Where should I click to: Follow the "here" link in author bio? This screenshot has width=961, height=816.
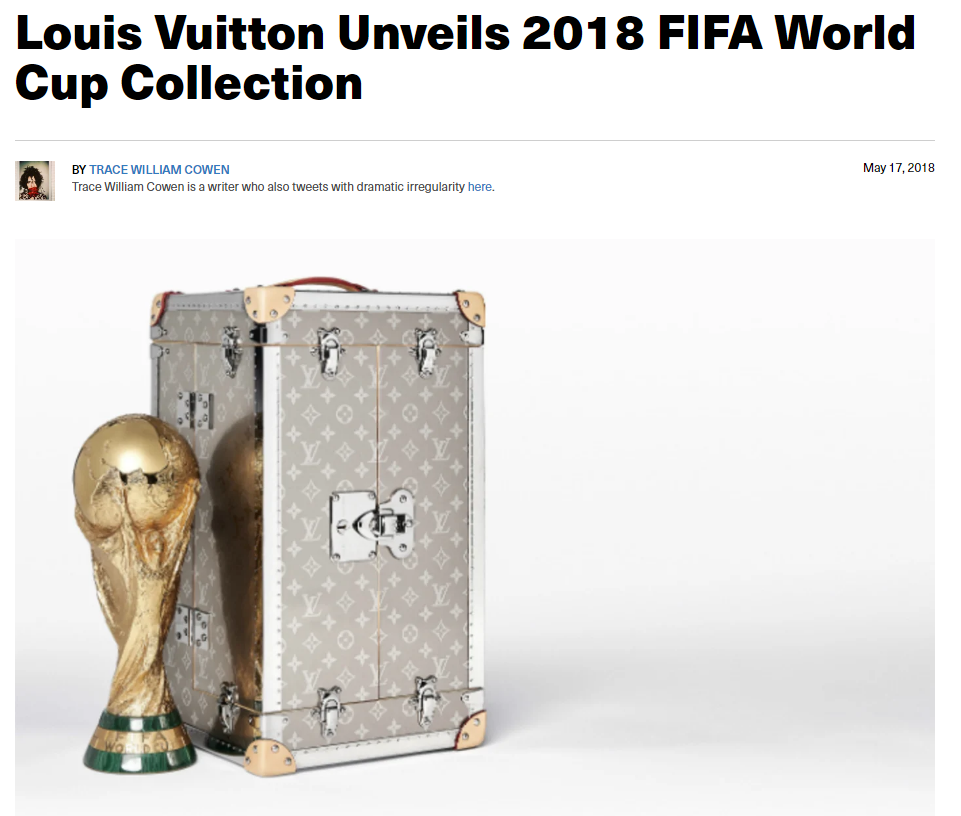coord(480,187)
